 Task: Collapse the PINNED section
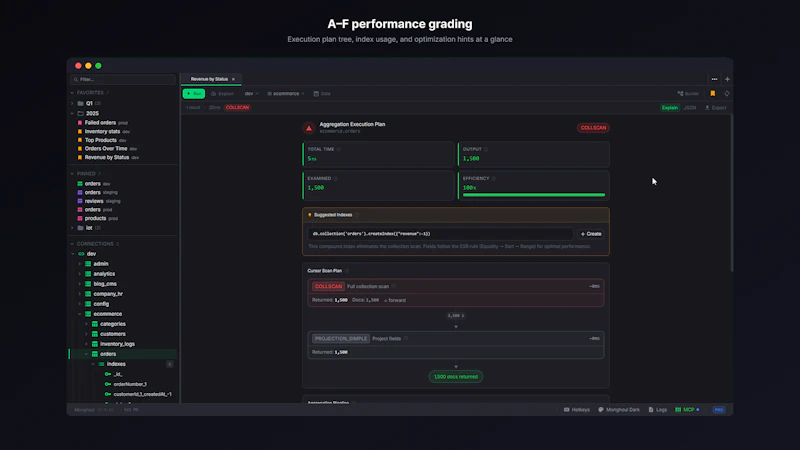point(72,174)
